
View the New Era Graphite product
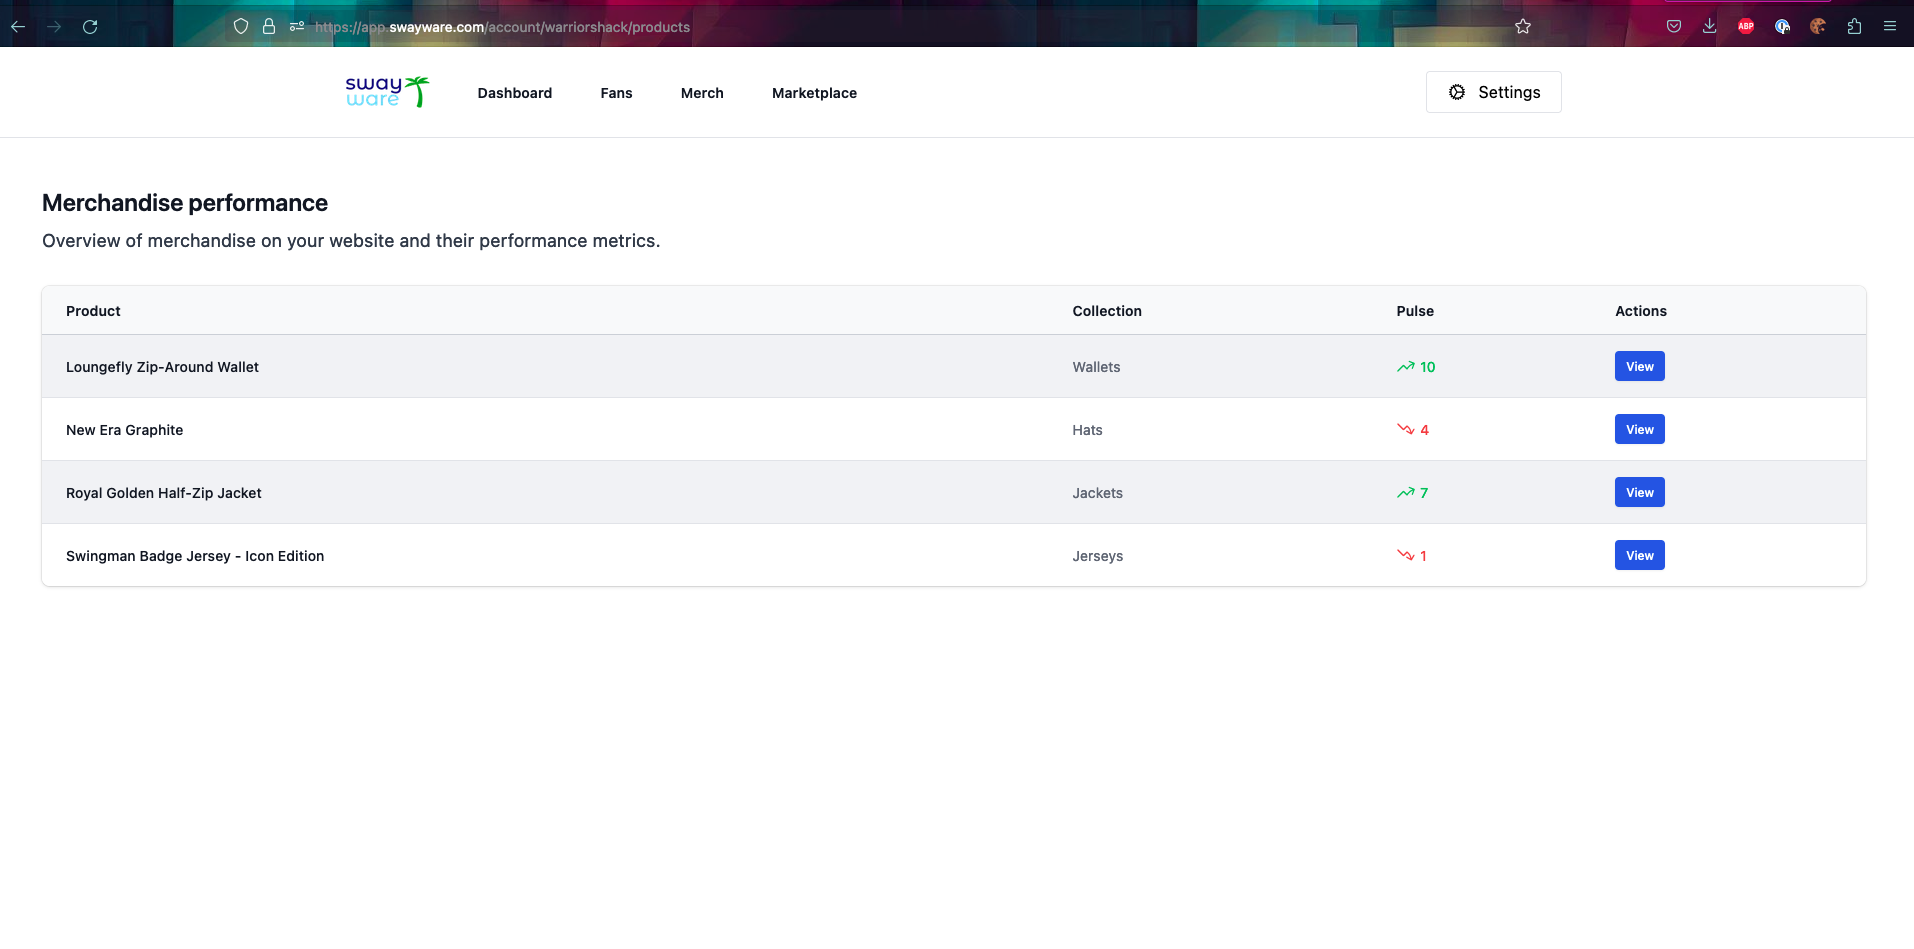click(1640, 429)
